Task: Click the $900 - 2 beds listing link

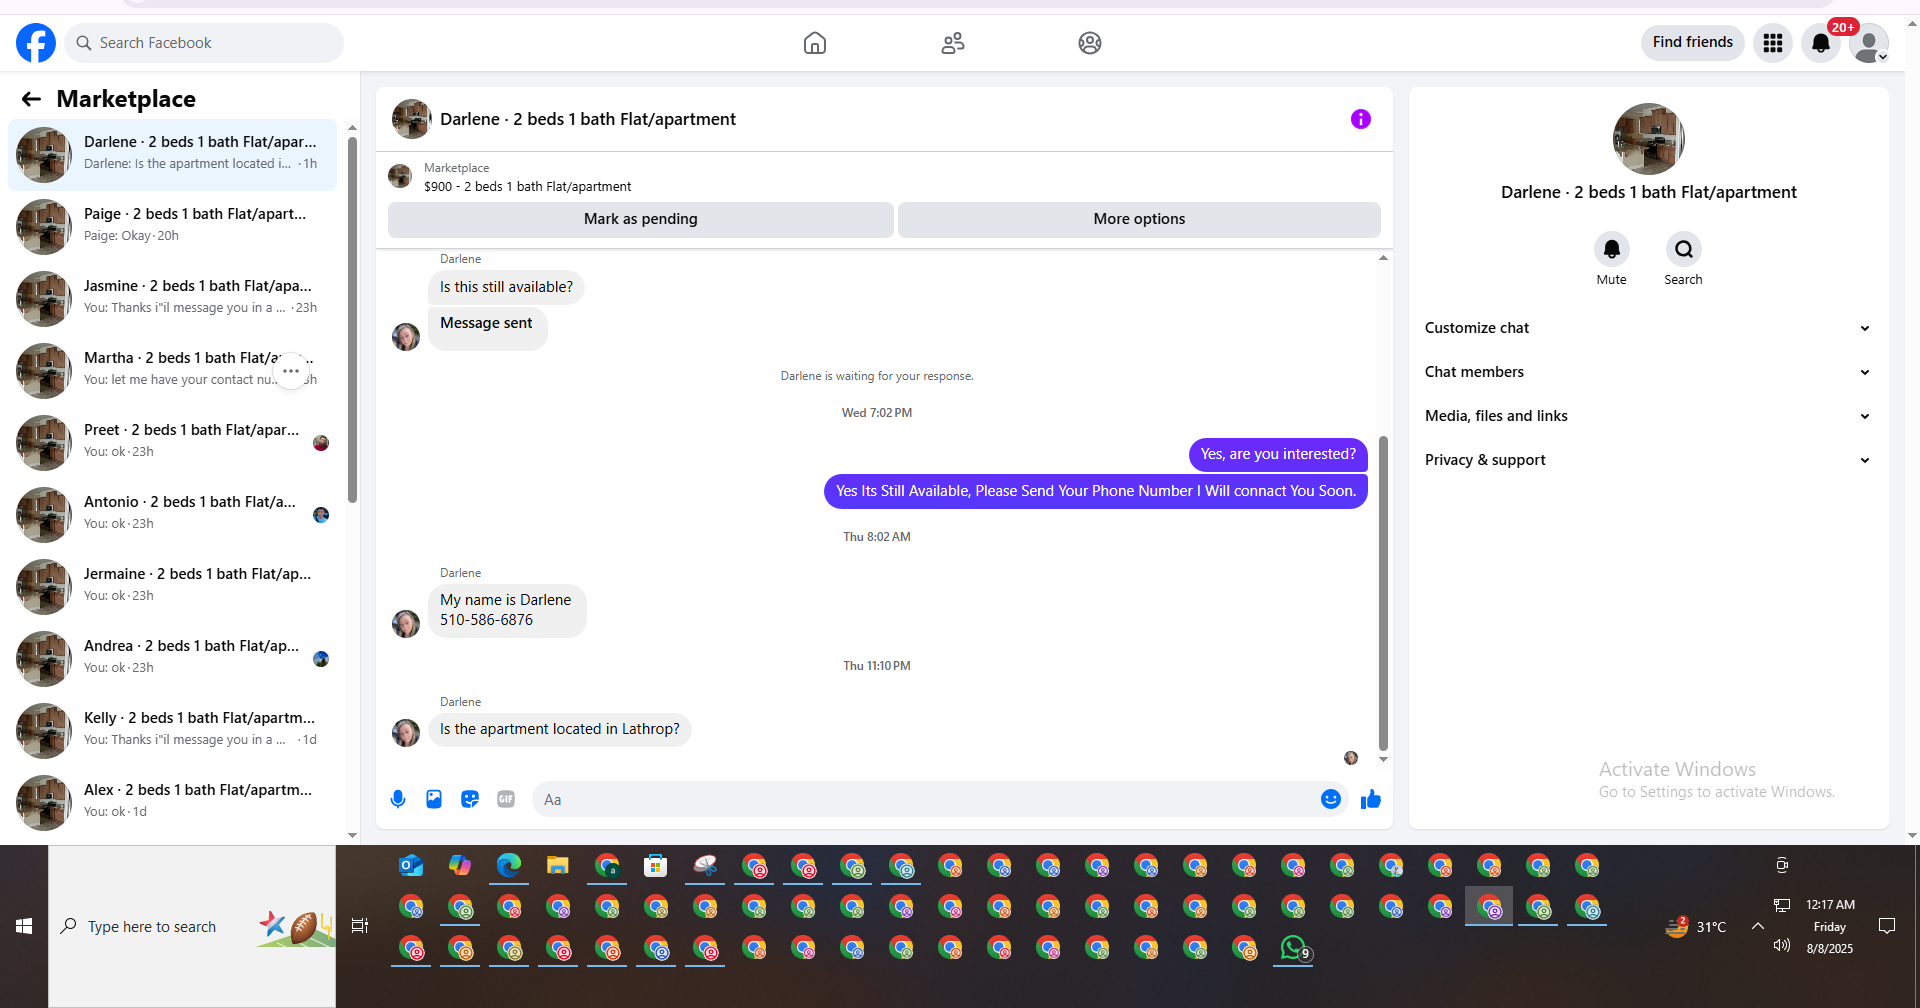Action: pyautogui.click(x=527, y=187)
